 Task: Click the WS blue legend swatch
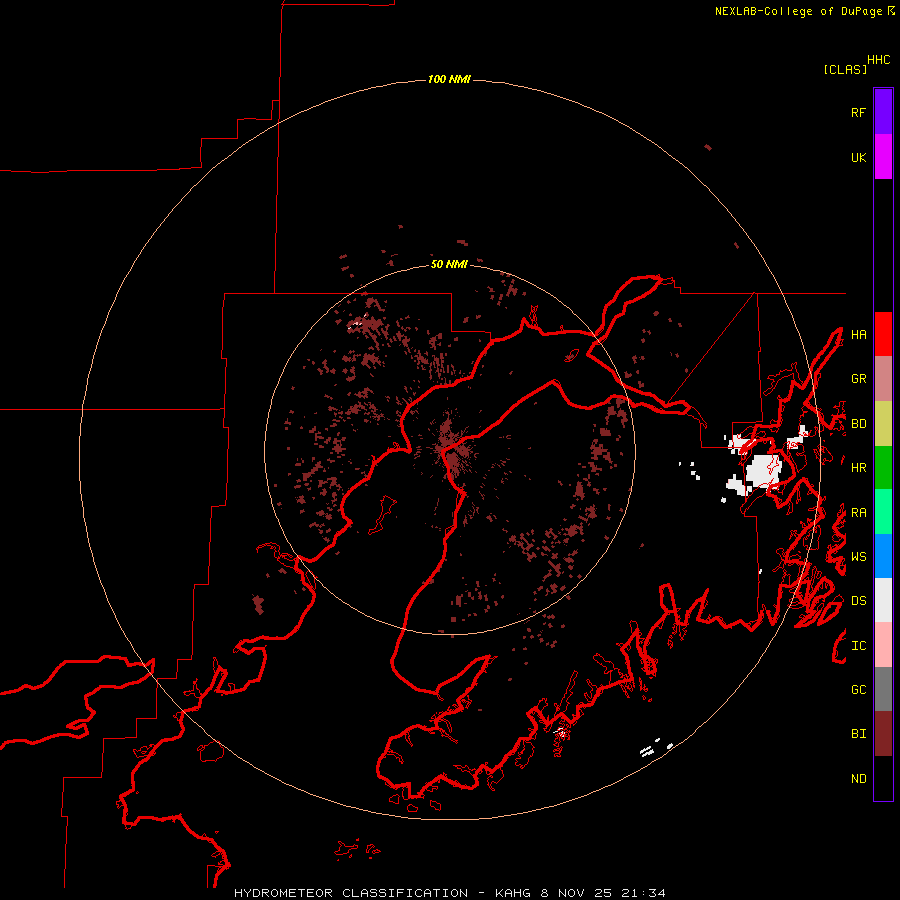click(x=883, y=556)
